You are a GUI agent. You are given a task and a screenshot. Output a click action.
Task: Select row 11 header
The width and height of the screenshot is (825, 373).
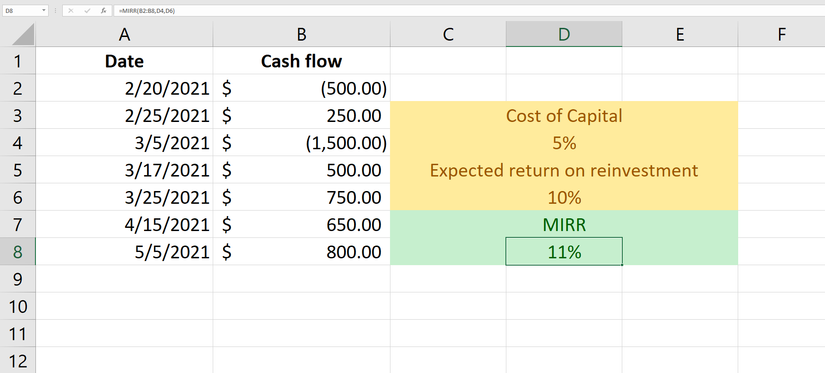pos(18,334)
